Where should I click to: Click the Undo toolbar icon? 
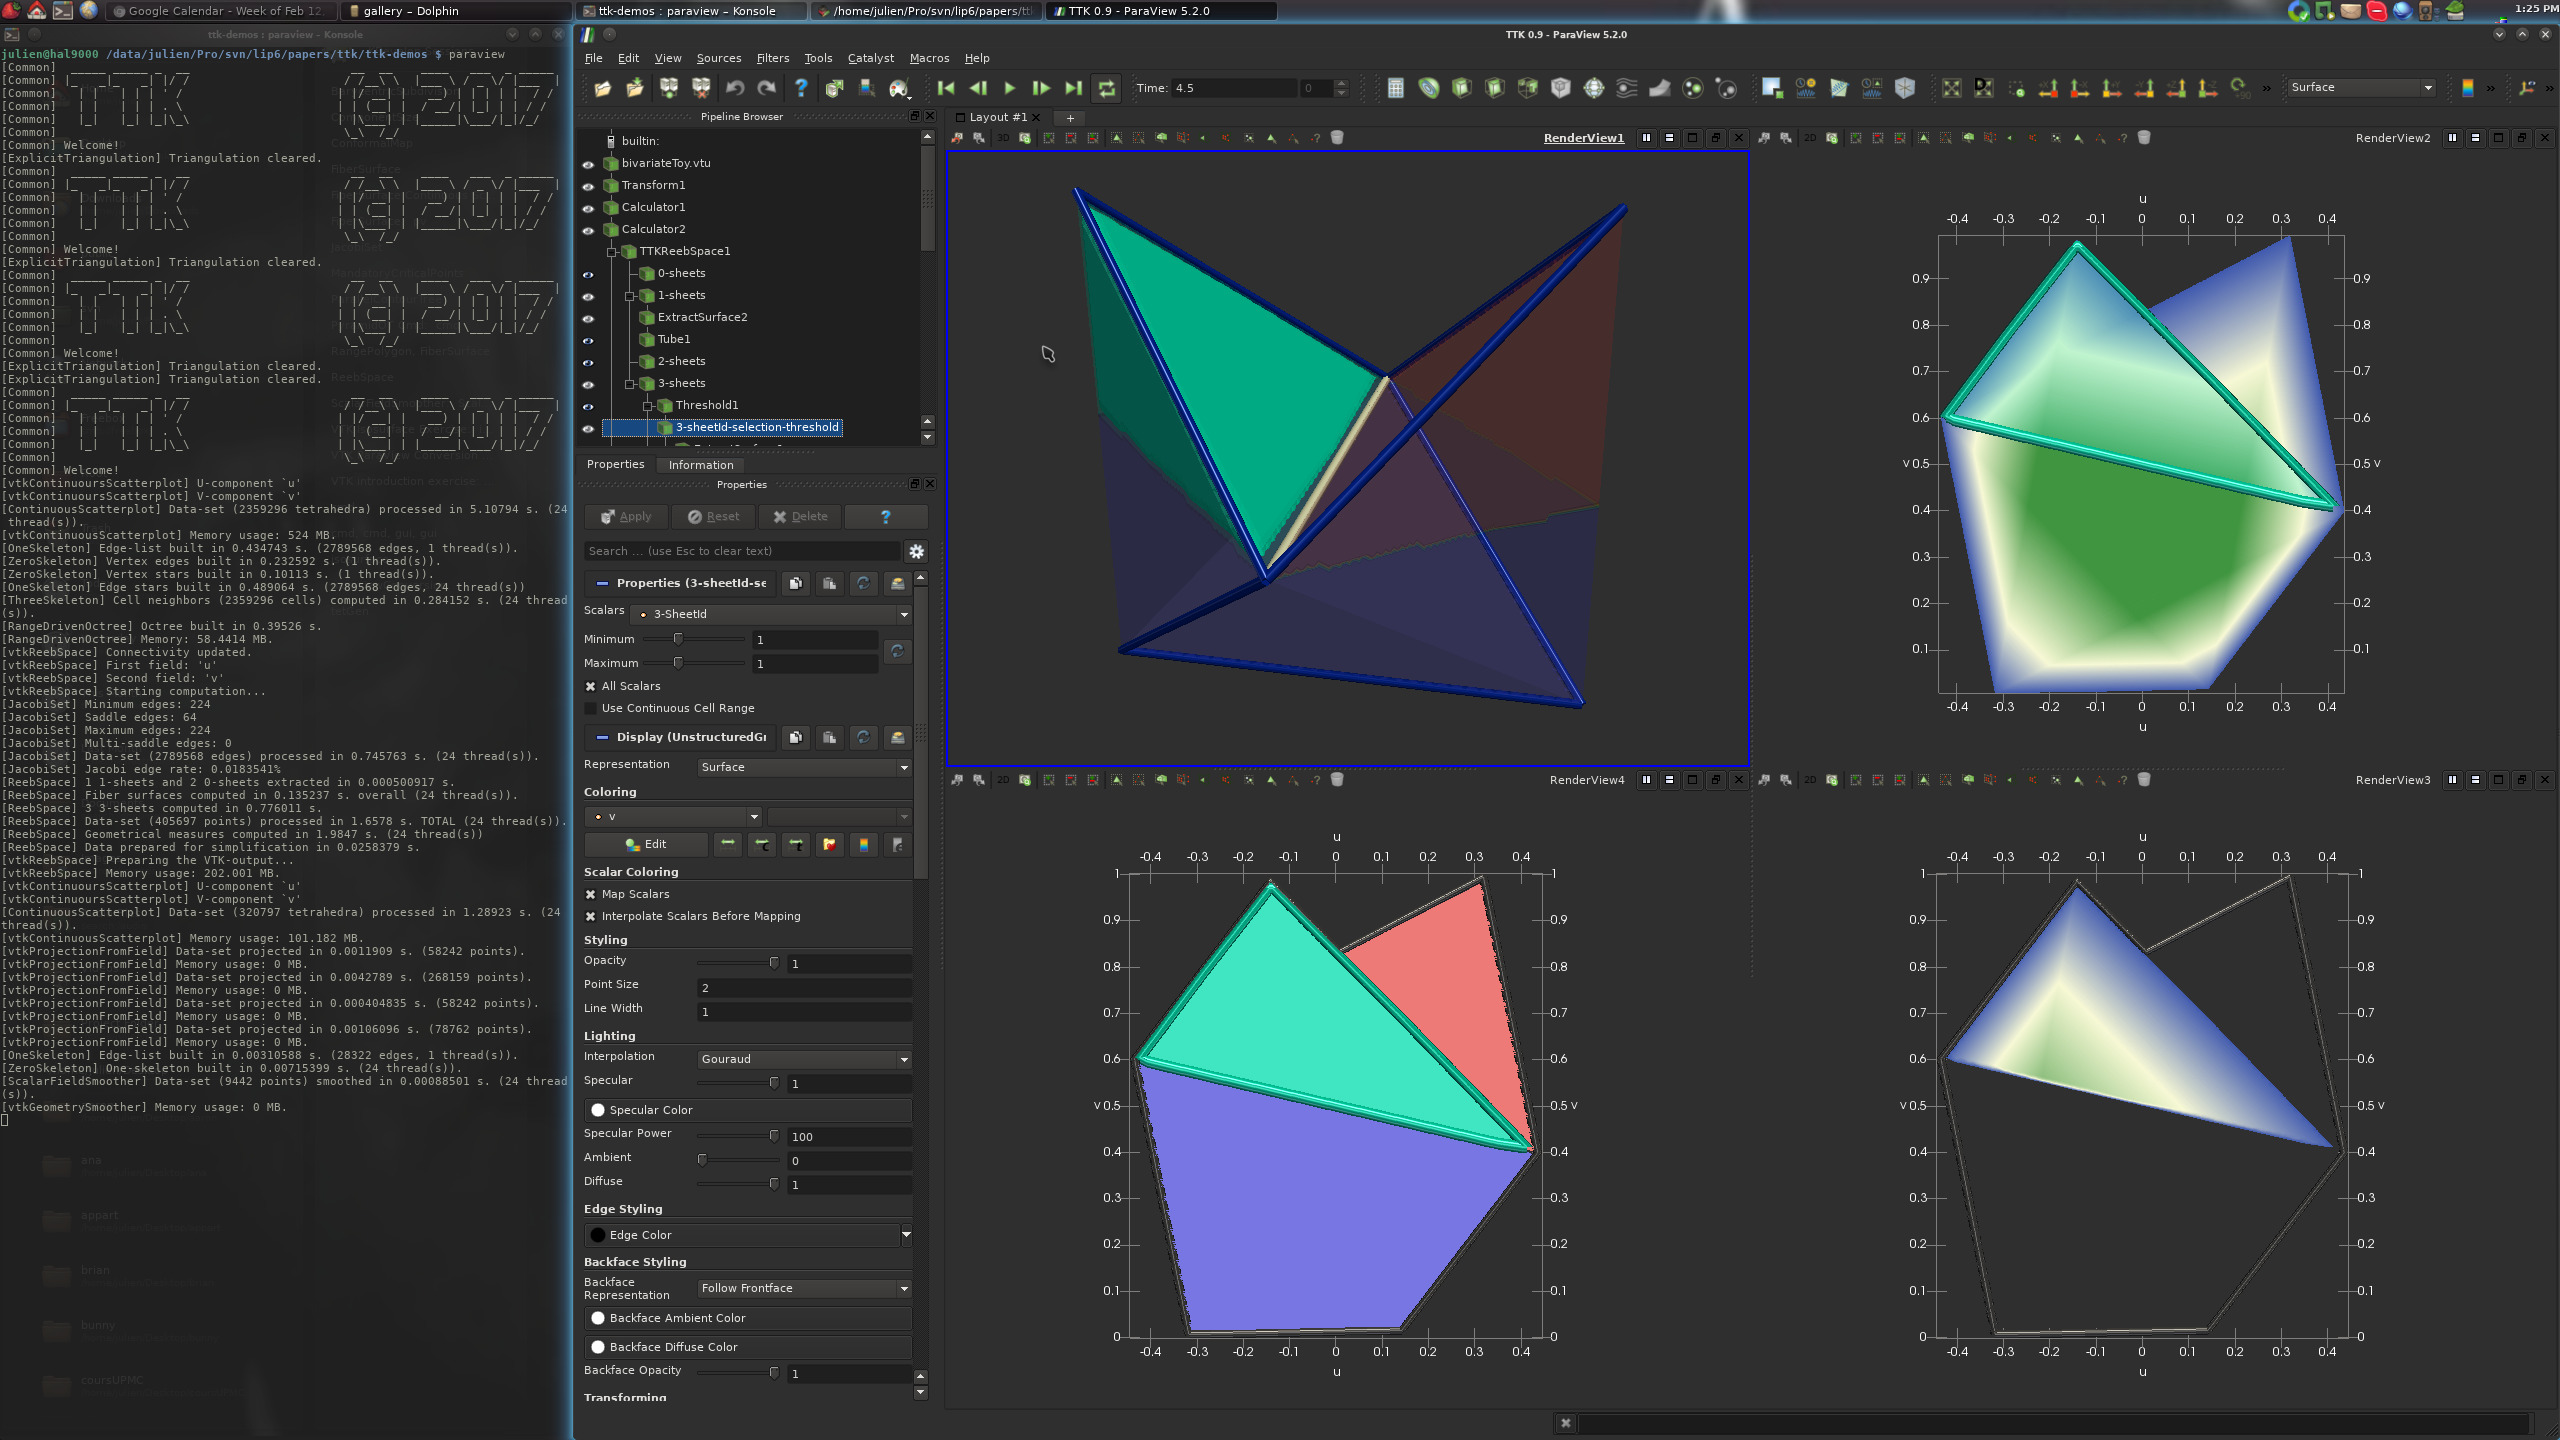735,88
